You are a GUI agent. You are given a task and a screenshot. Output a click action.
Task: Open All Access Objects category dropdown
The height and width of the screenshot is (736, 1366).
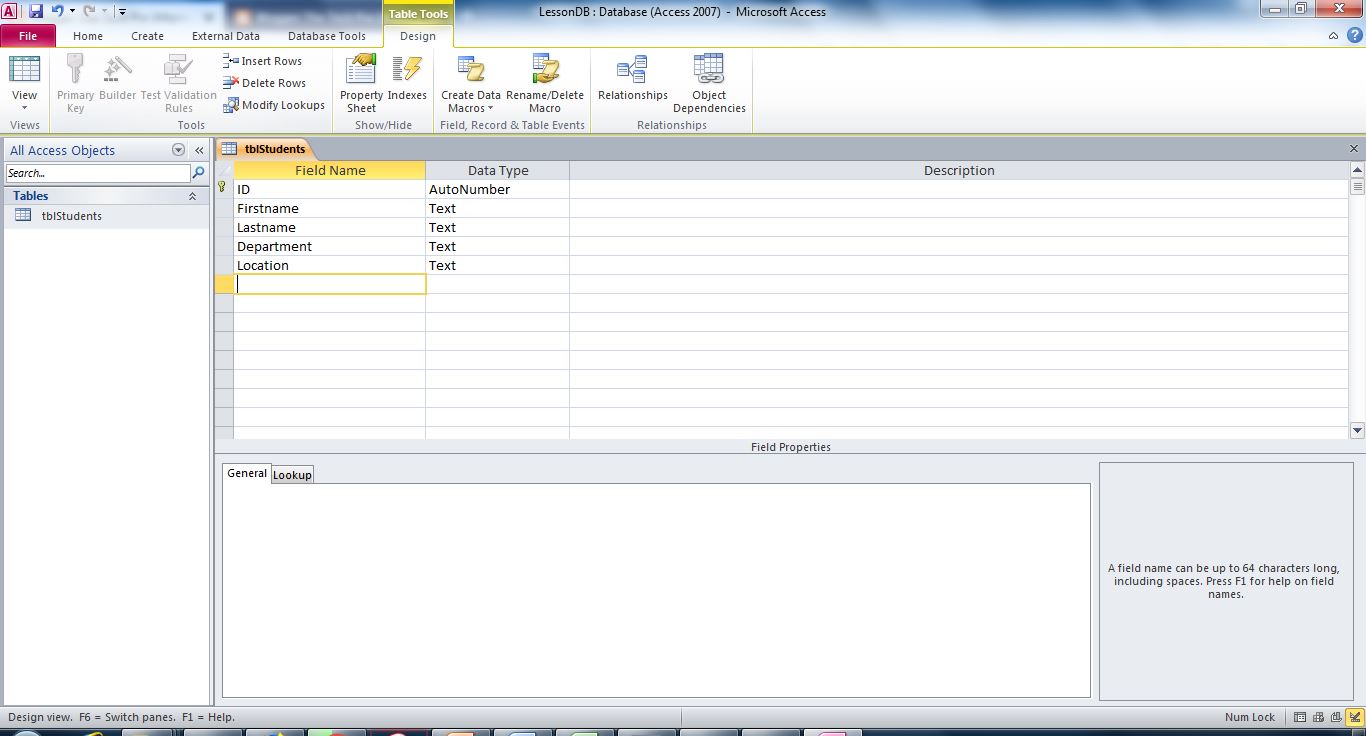[x=179, y=150]
